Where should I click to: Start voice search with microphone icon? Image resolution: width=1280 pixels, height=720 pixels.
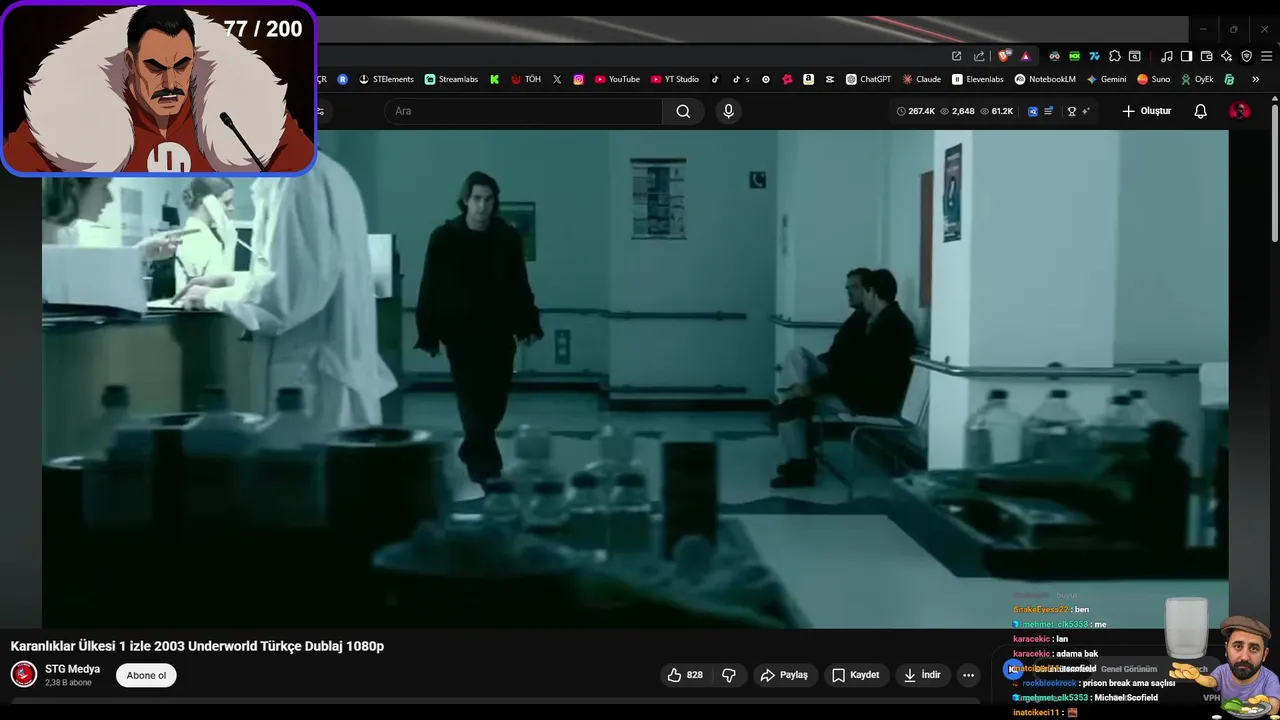(x=728, y=111)
